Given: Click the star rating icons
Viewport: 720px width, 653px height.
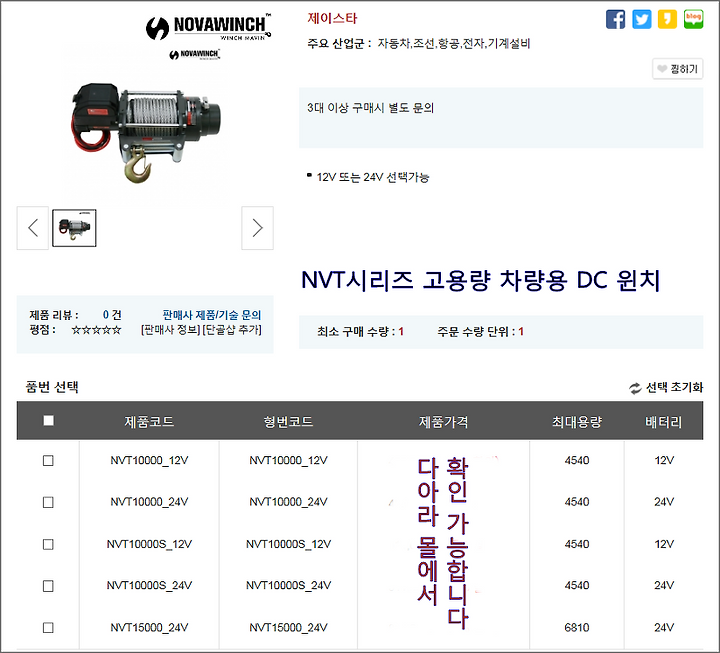Looking at the screenshot, I should (x=96, y=330).
